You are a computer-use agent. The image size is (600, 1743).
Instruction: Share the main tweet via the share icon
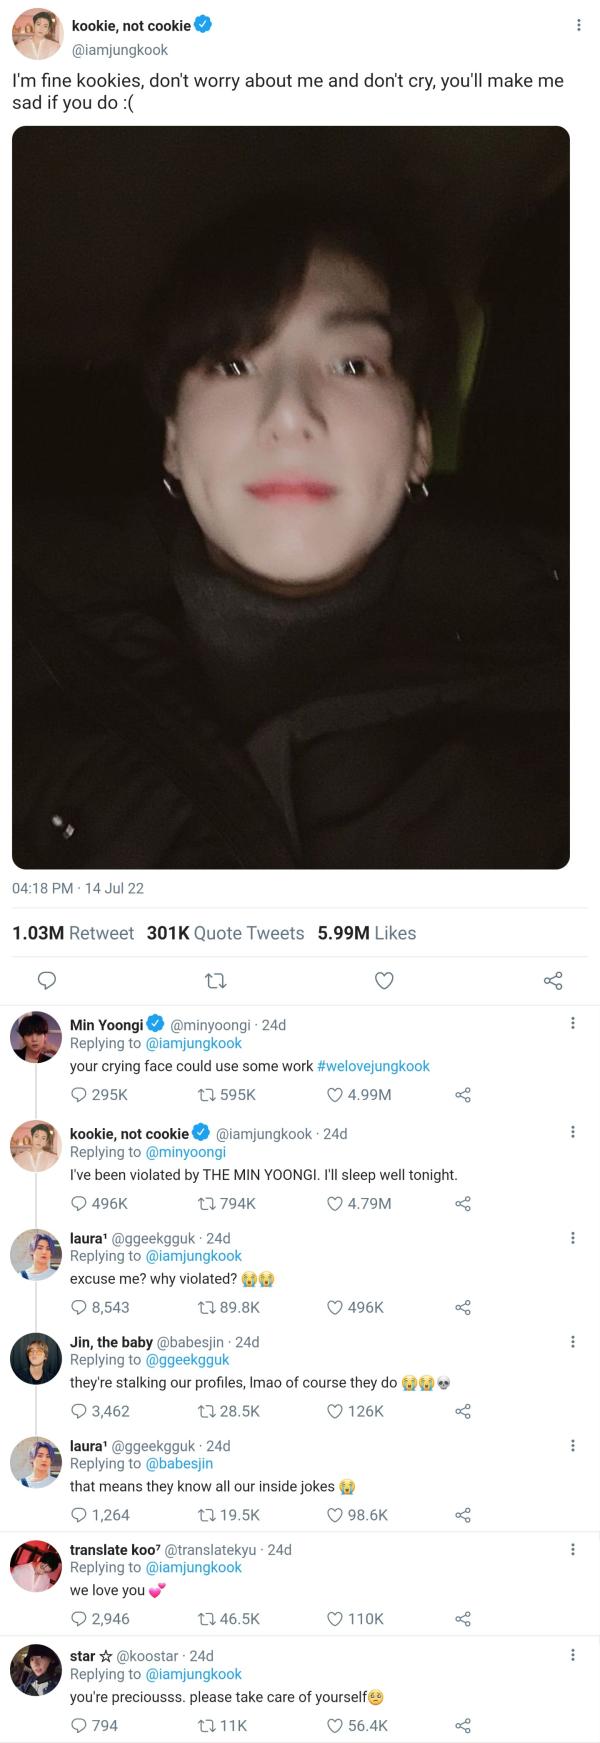pyautogui.click(x=553, y=980)
